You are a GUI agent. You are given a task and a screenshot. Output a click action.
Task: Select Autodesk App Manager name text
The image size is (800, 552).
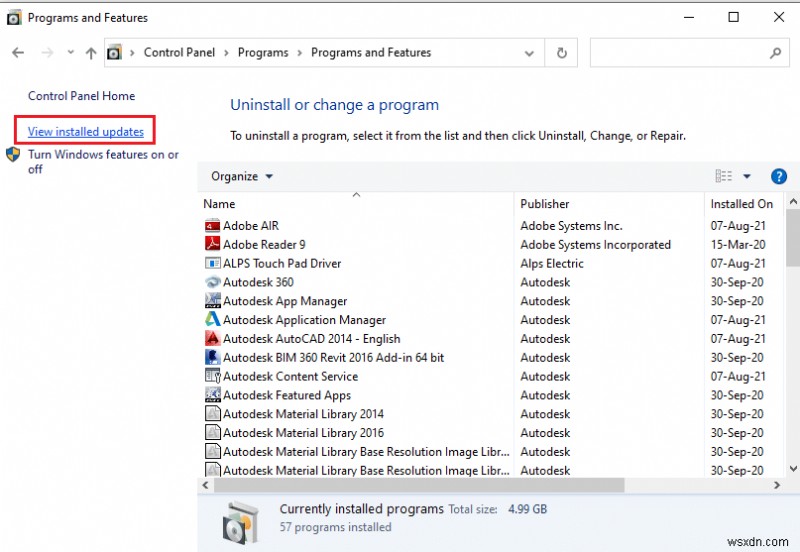(285, 301)
